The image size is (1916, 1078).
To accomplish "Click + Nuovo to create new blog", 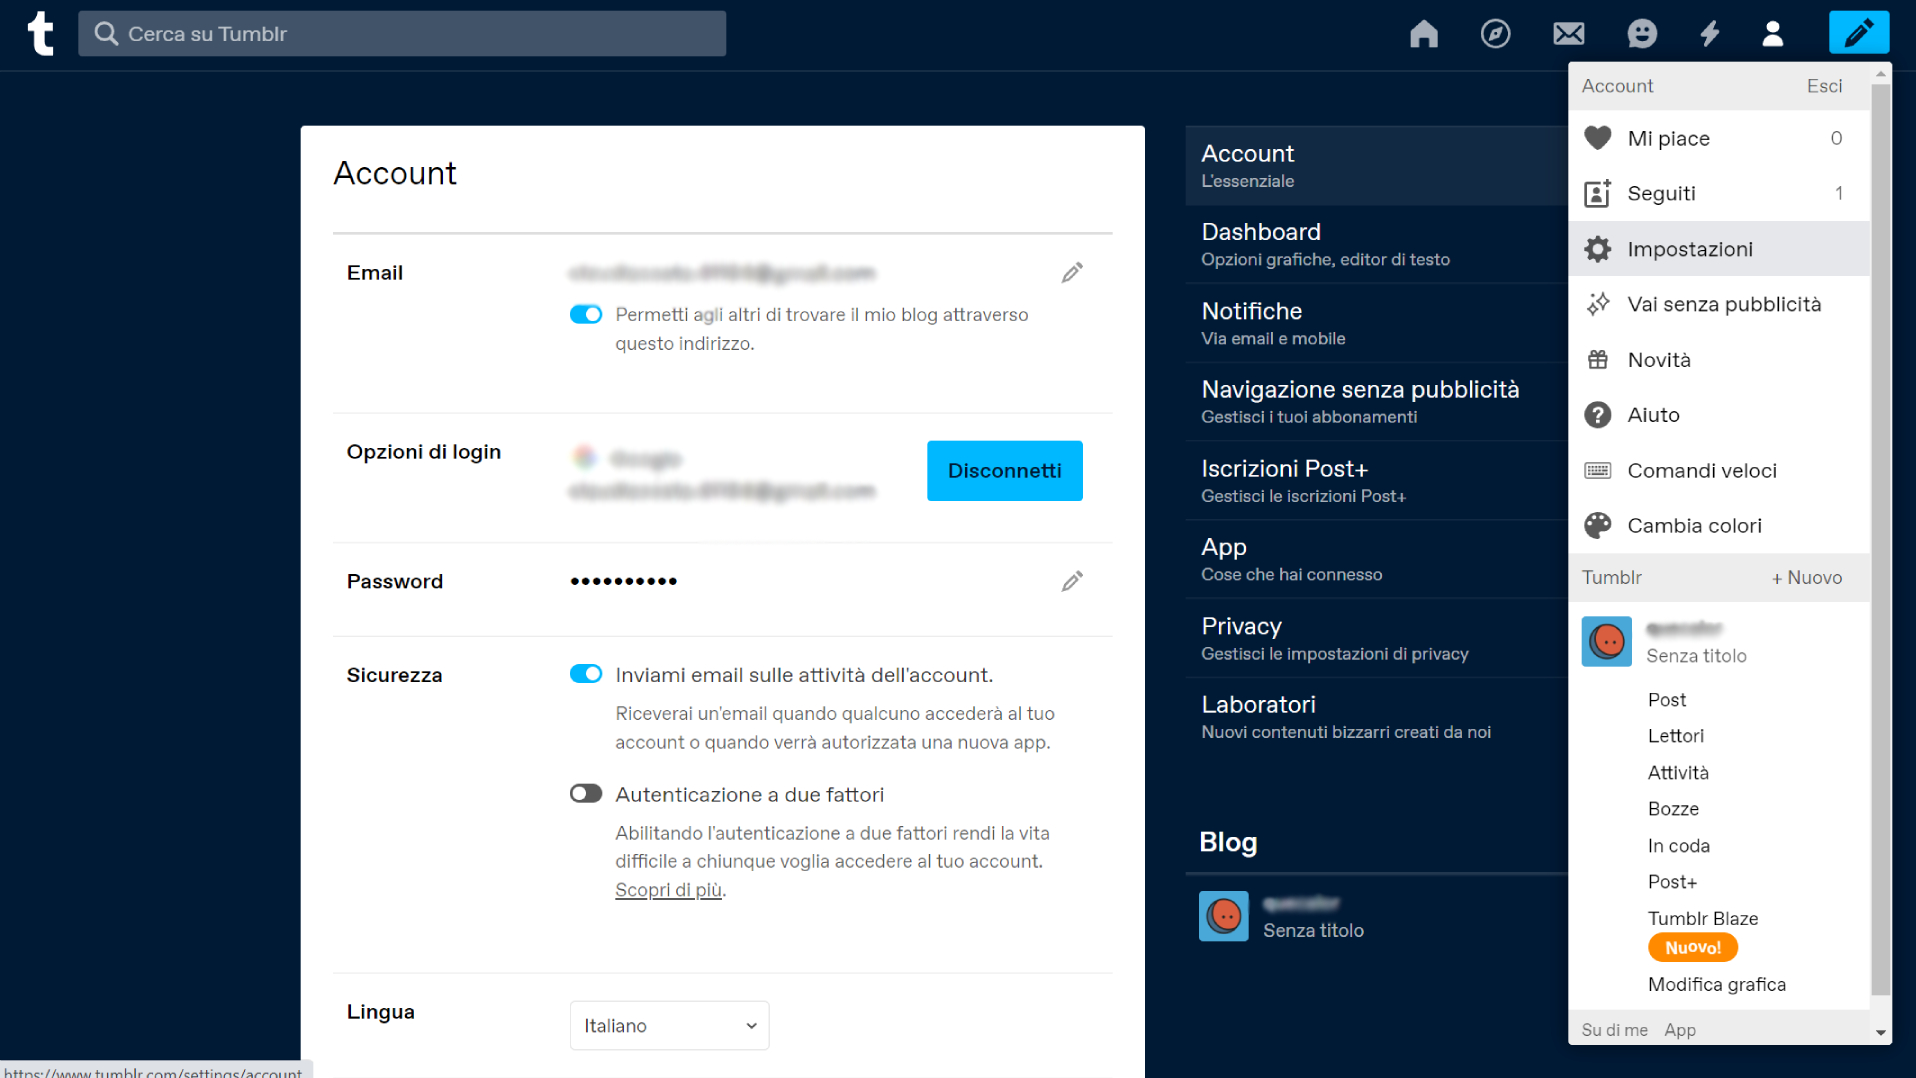I will pyautogui.click(x=1806, y=578).
